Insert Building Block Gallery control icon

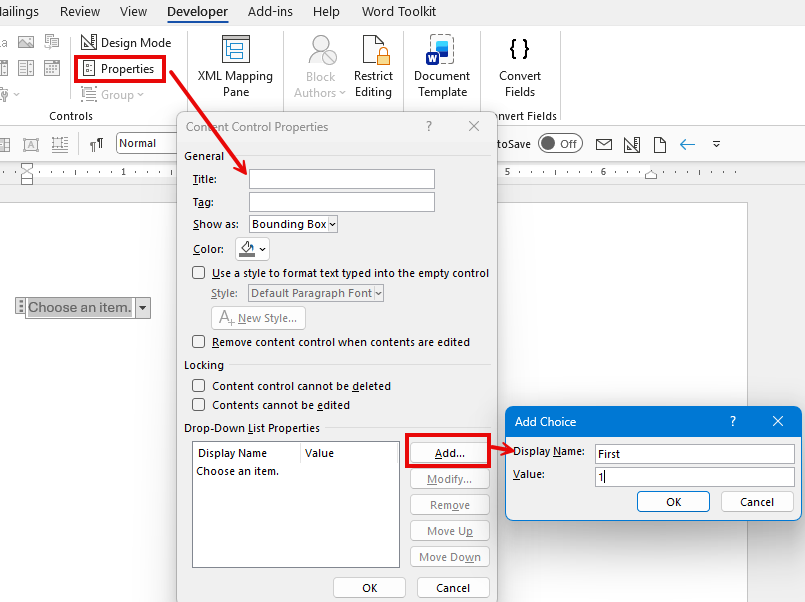tap(52, 42)
